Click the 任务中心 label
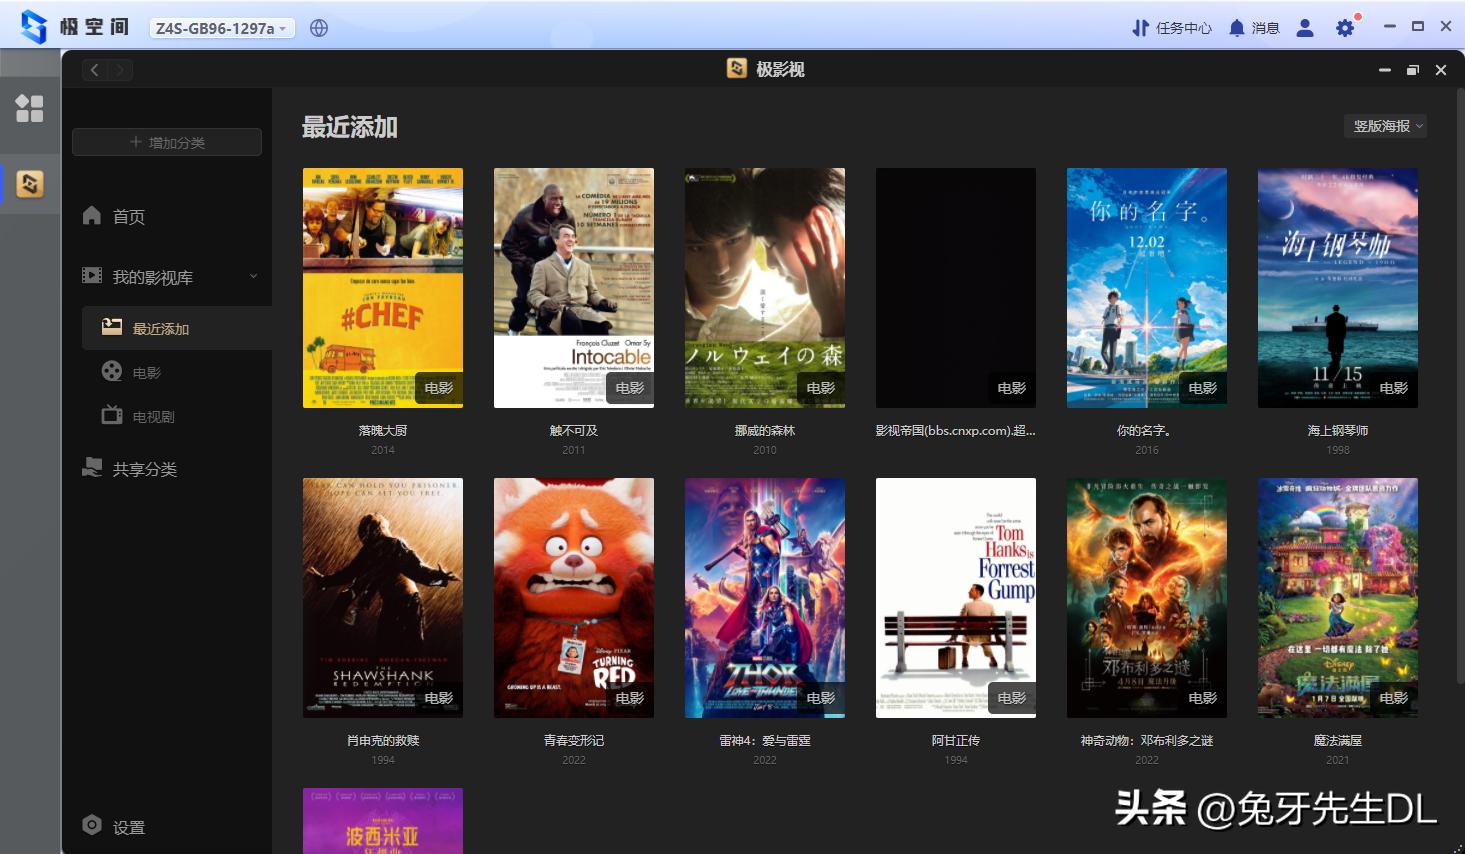Screen dimensions: 1465x854 tap(1184, 28)
